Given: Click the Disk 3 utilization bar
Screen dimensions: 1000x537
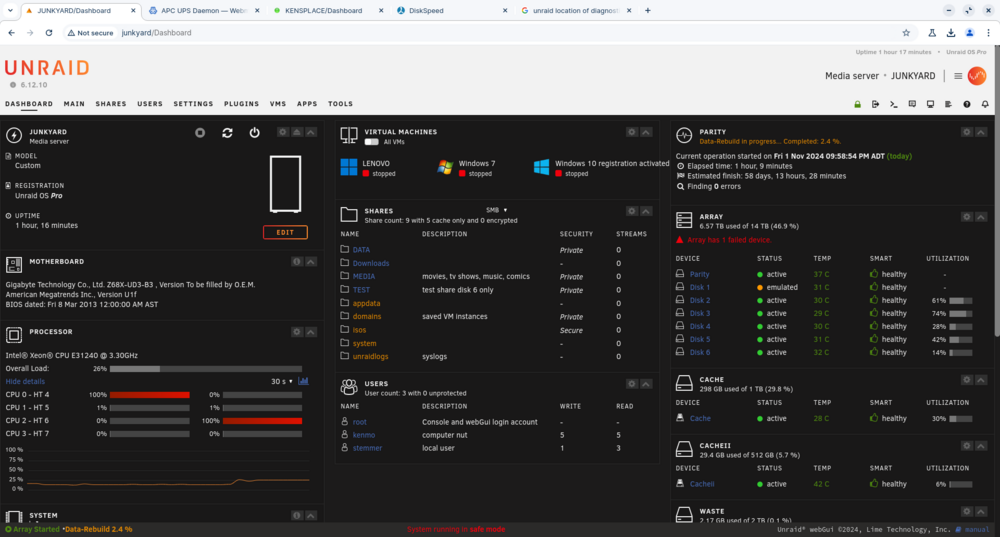Looking at the screenshot, I should tap(960, 314).
